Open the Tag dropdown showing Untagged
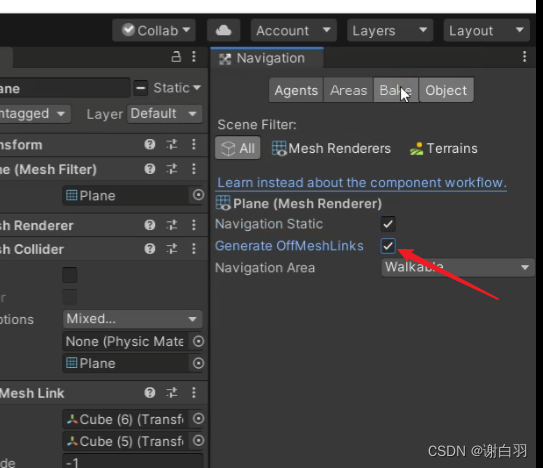This screenshot has height=468, width=543. (x=34, y=114)
